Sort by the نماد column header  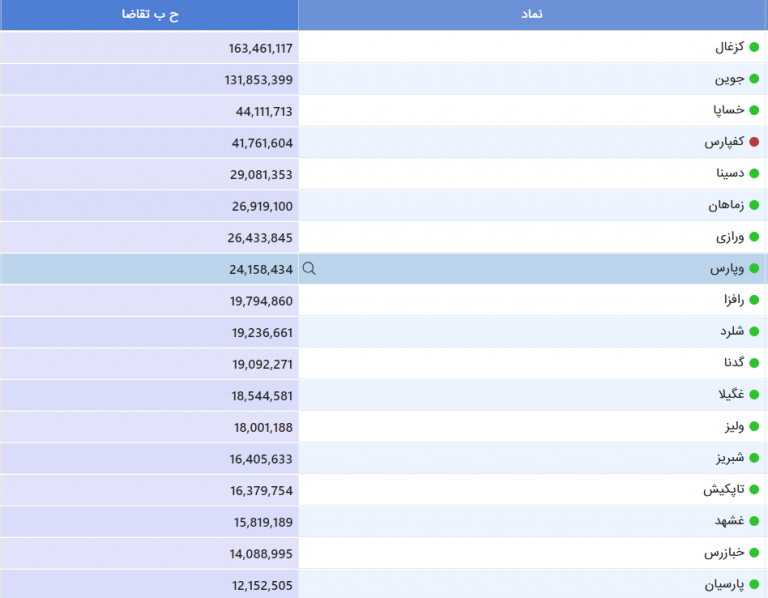(x=532, y=15)
